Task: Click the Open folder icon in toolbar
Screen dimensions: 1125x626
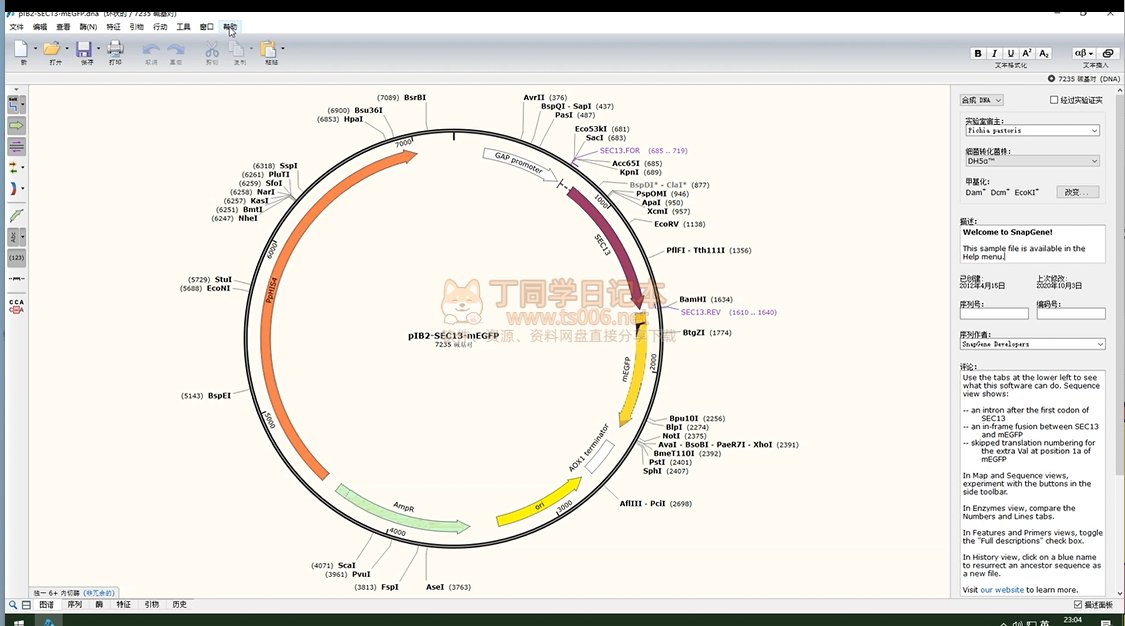Action: coord(52,49)
